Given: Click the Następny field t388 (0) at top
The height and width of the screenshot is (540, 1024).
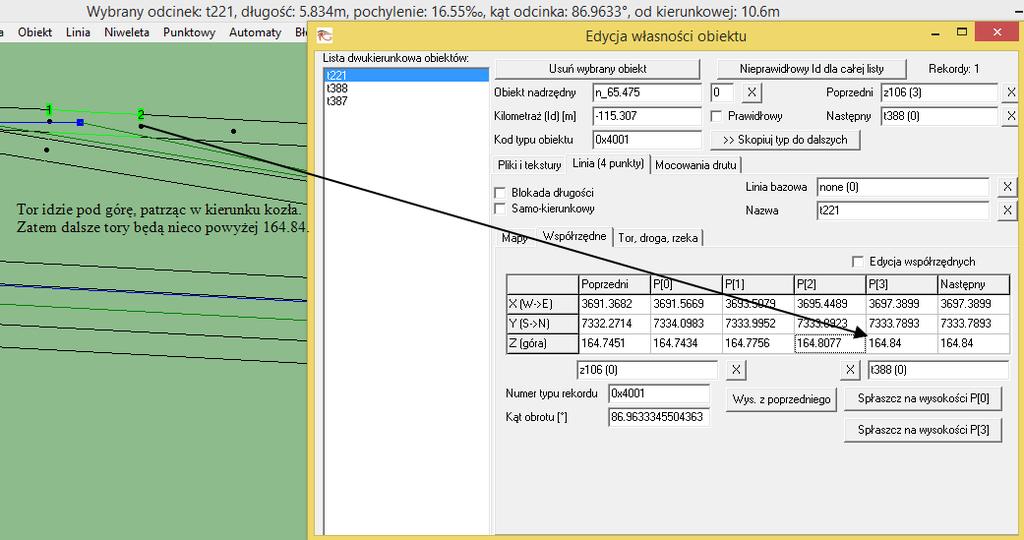Looking at the screenshot, I should click(x=939, y=116).
